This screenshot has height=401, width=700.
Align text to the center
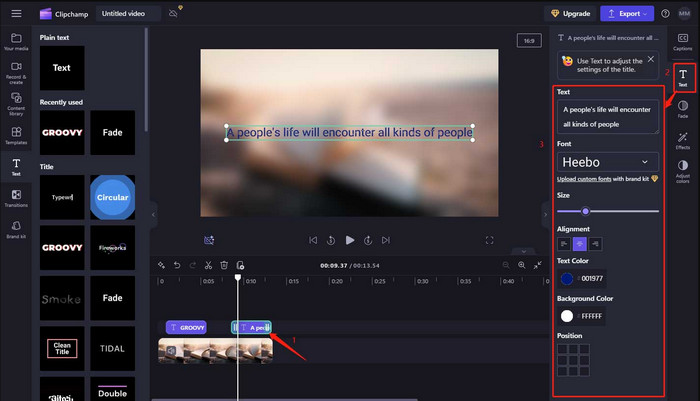[x=579, y=244]
